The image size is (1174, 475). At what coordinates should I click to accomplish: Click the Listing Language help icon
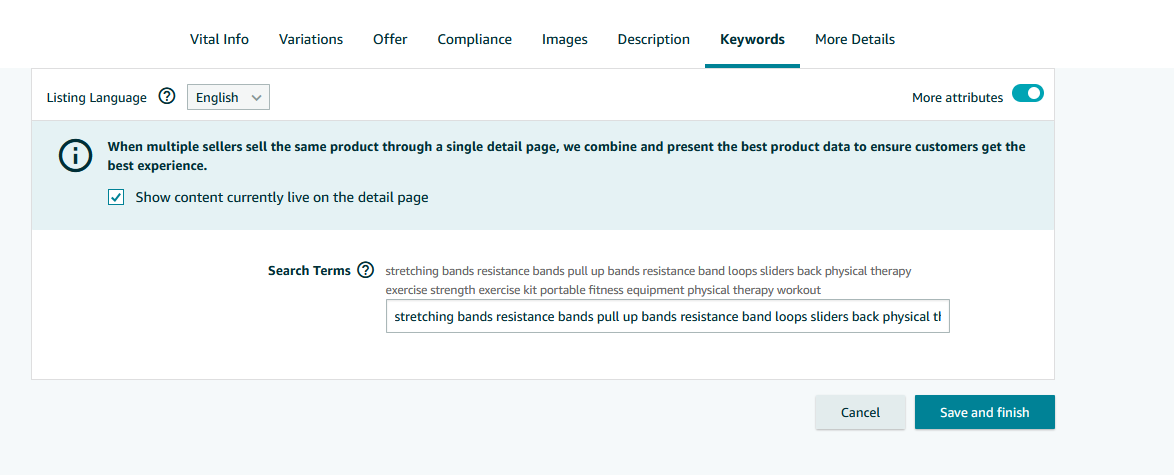pyautogui.click(x=167, y=97)
